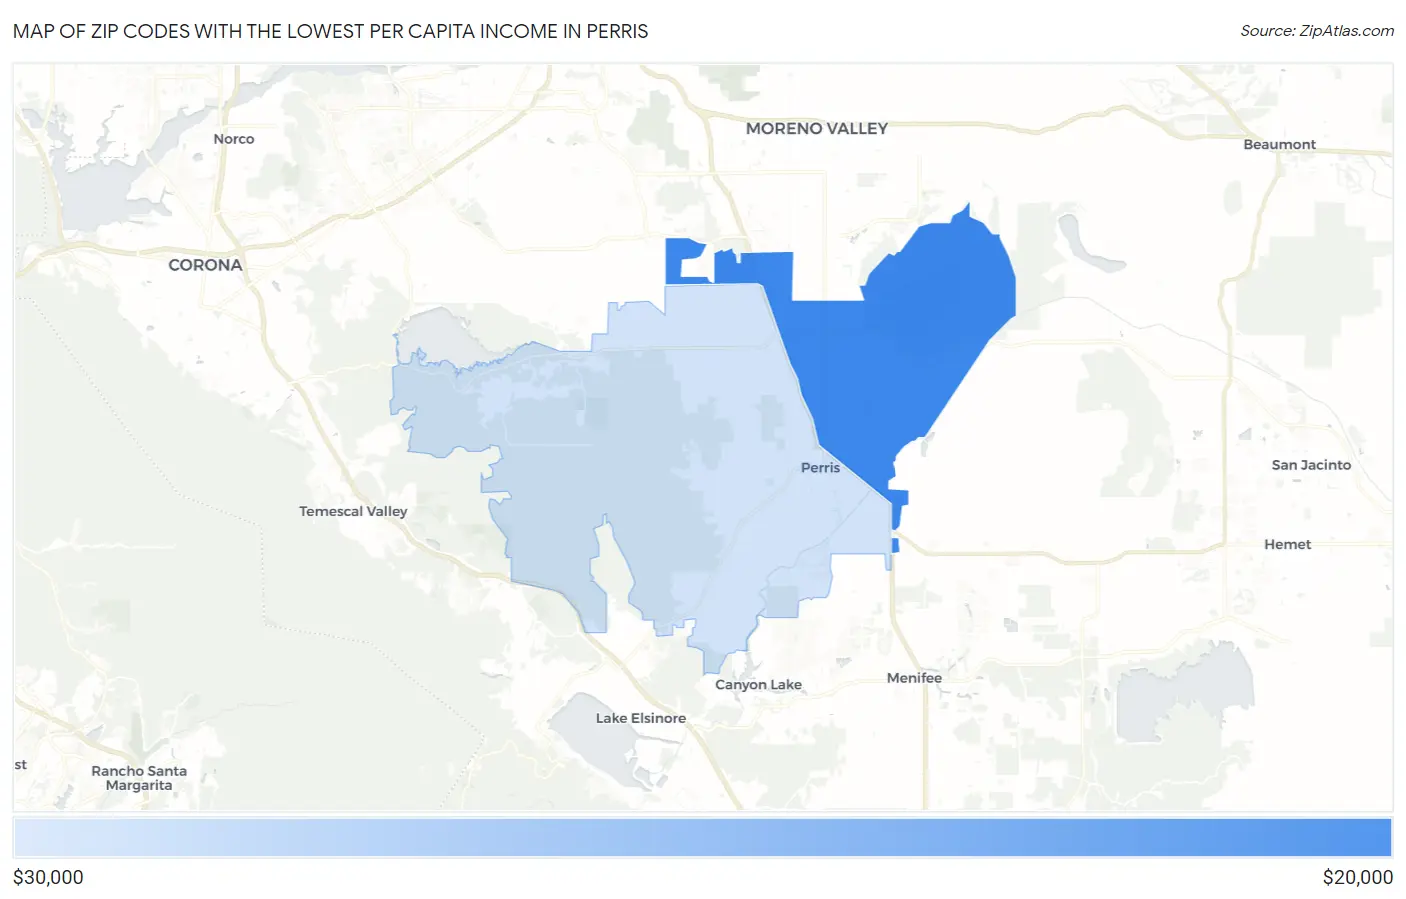The width and height of the screenshot is (1406, 899).
Task: Click the map title heading text
Action: click(331, 31)
